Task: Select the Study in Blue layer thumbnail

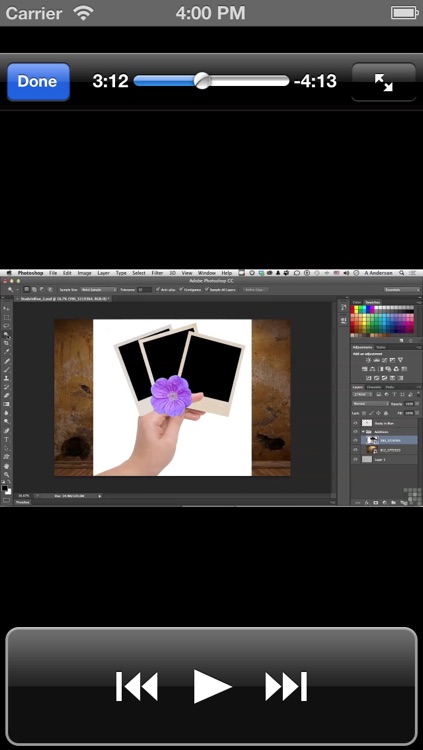Action: click(367, 423)
